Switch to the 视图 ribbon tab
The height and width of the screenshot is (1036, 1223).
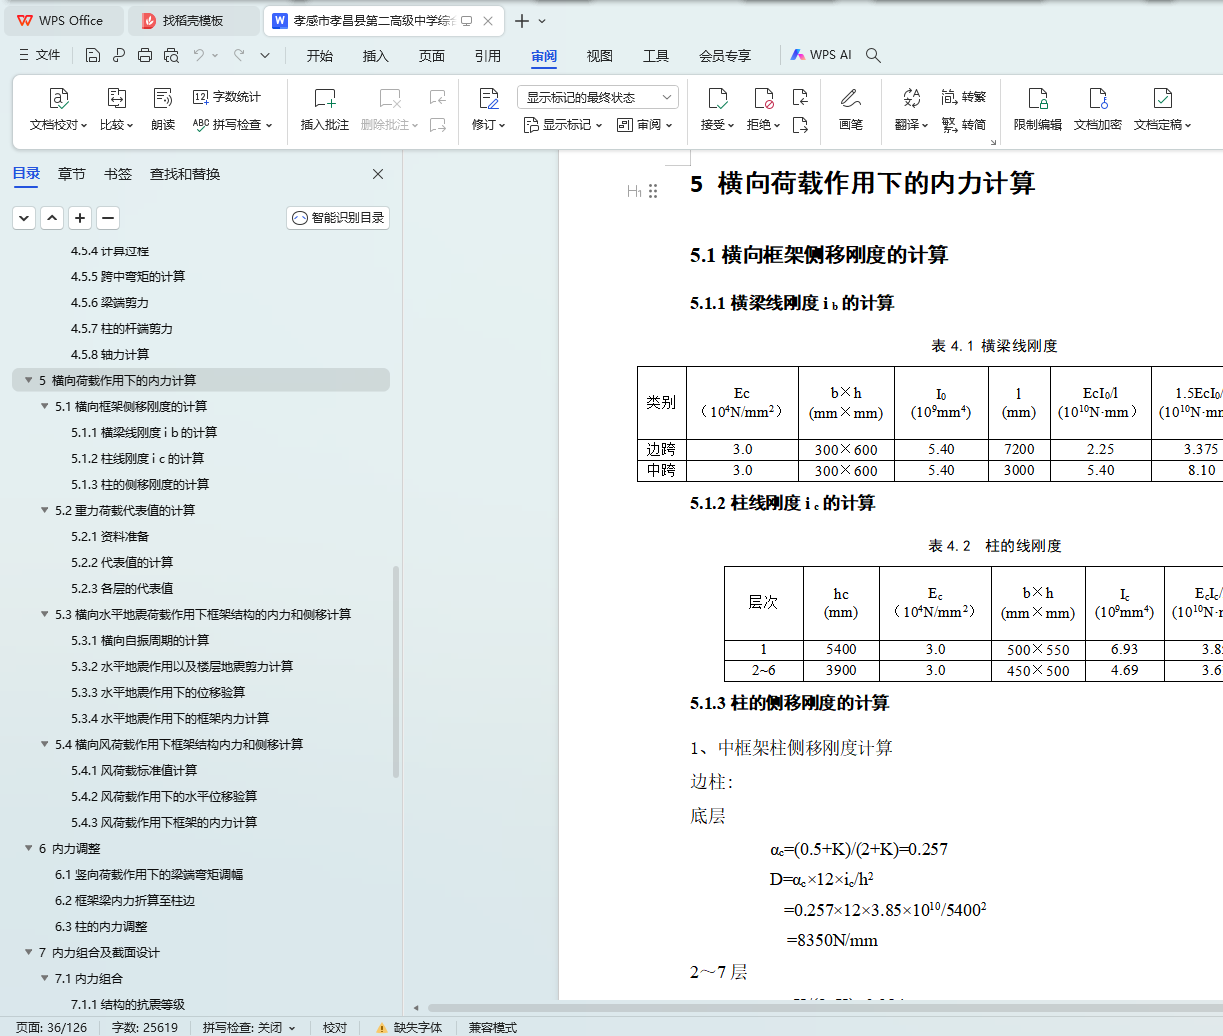[x=600, y=56]
